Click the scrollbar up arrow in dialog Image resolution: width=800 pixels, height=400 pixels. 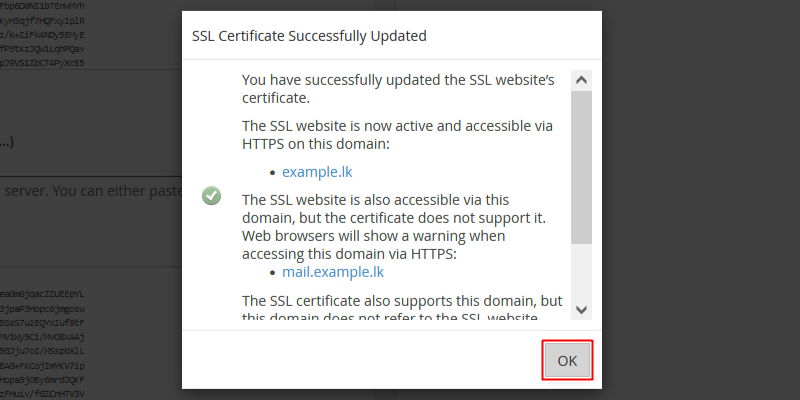tap(581, 80)
